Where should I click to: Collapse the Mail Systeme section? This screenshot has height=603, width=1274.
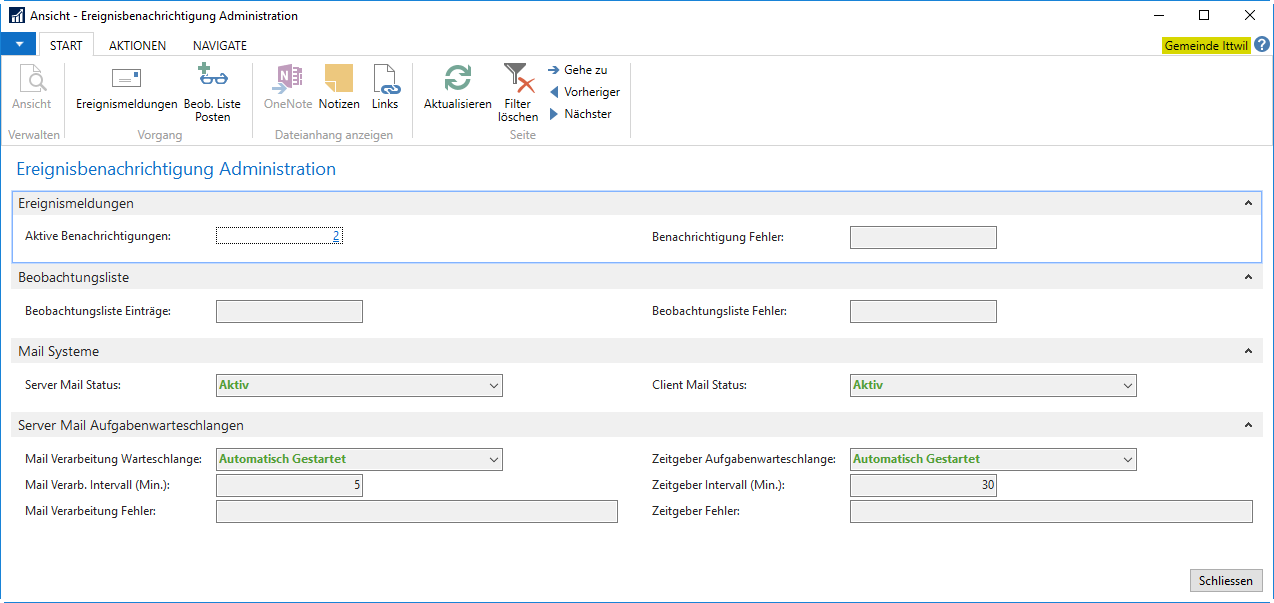1247,351
